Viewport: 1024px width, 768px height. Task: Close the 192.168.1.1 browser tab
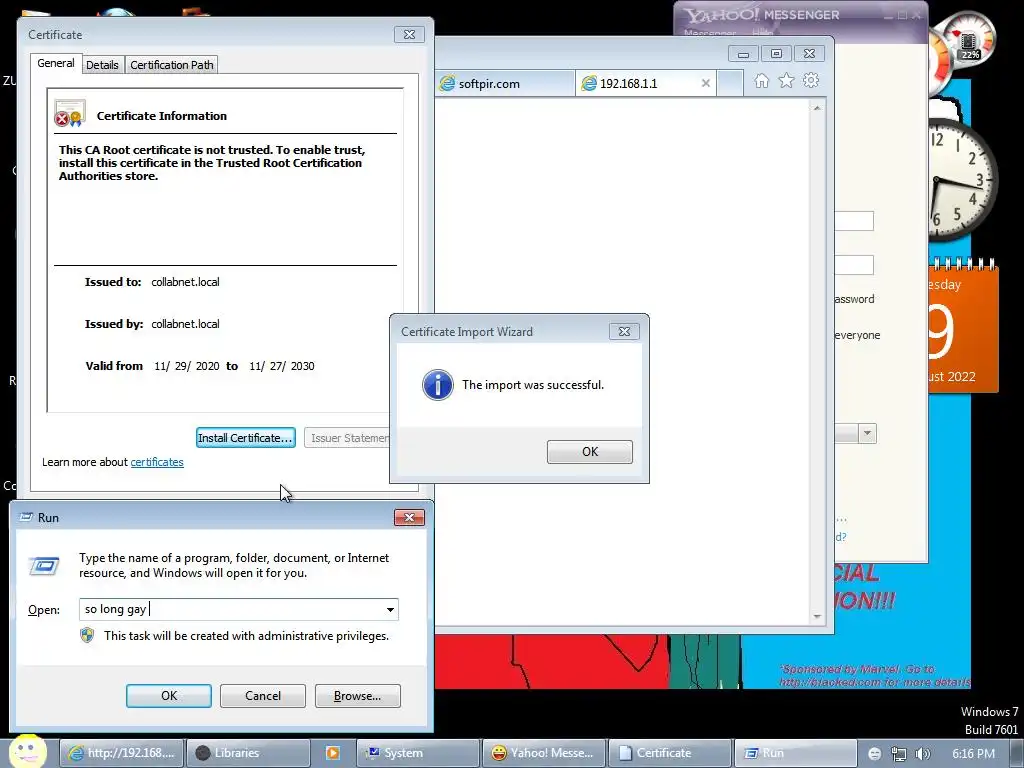click(705, 83)
